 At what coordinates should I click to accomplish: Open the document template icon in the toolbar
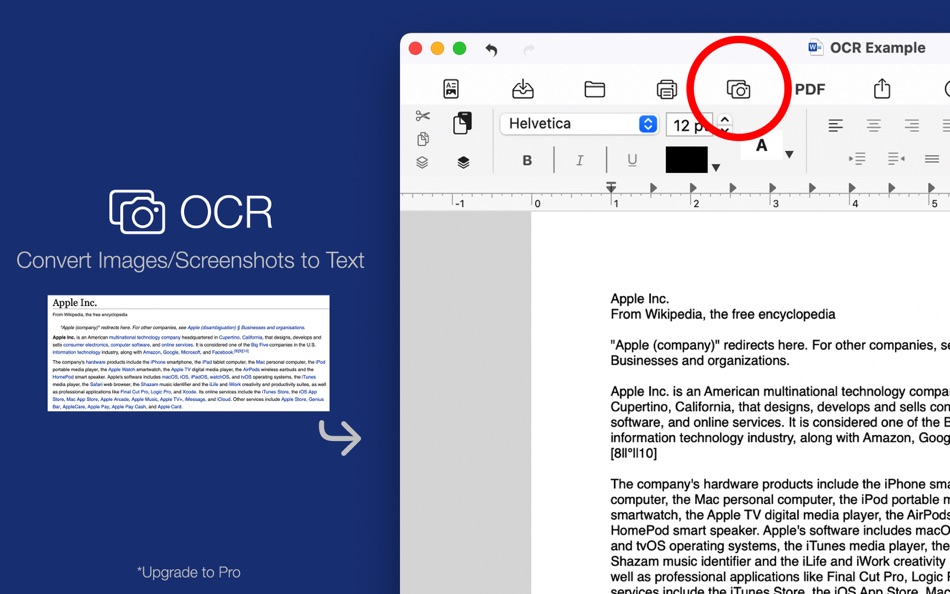[x=451, y=89]
